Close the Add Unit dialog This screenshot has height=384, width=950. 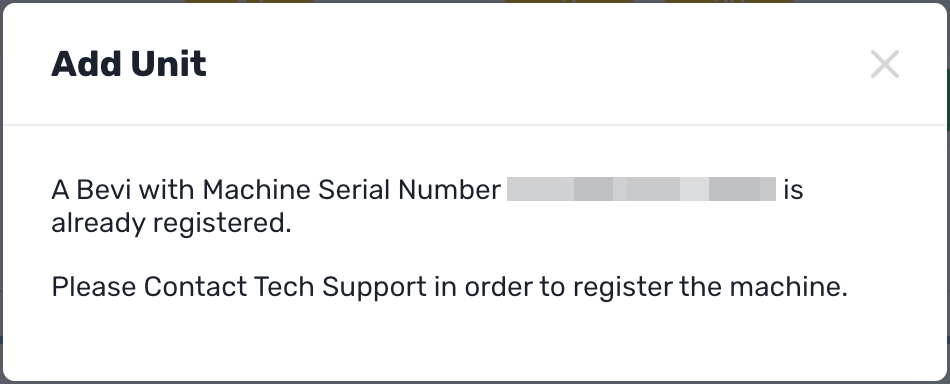coord(885,64)
